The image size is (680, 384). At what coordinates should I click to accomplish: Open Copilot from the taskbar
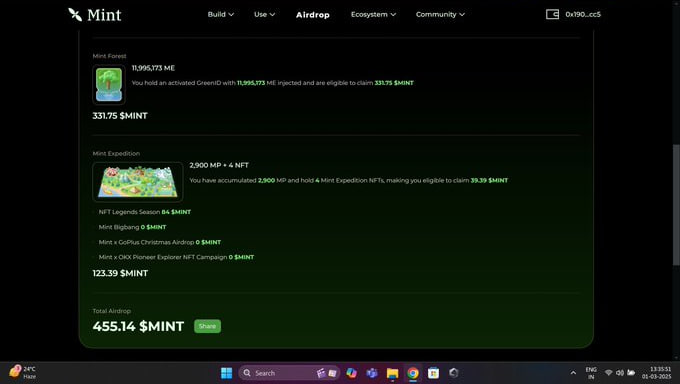351,373
